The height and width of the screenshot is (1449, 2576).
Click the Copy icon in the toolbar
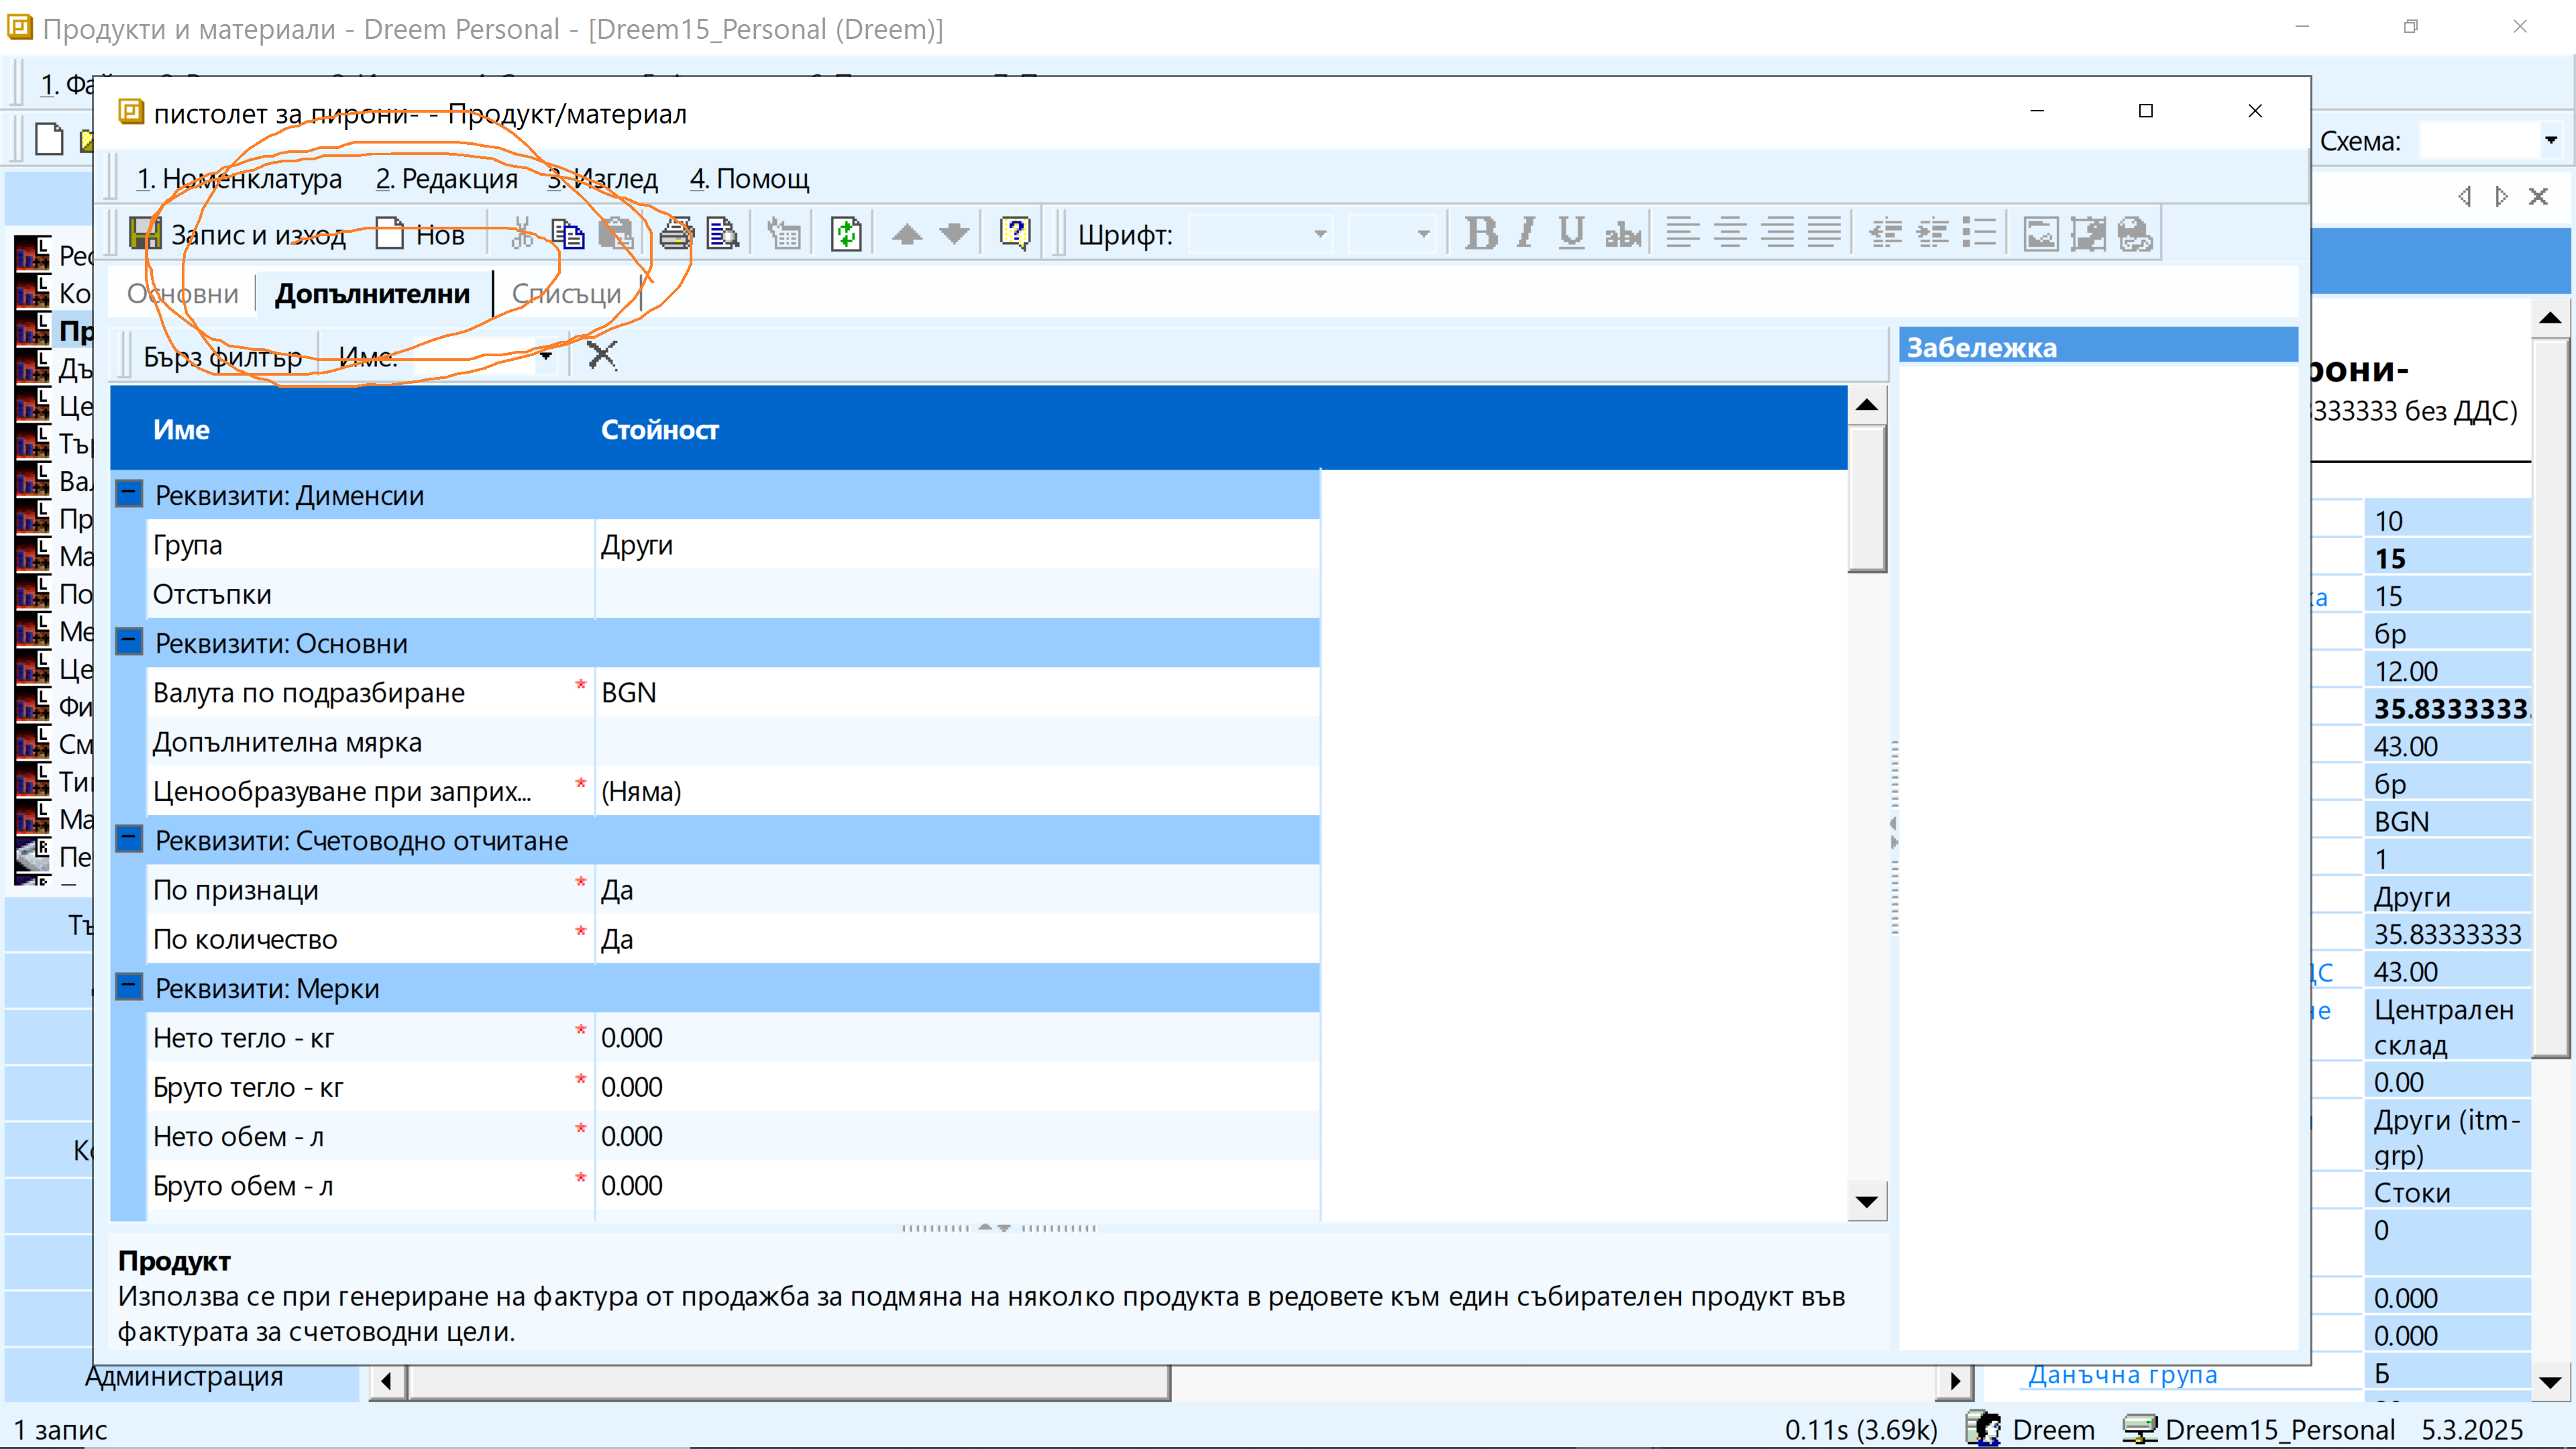pos(568,235)
